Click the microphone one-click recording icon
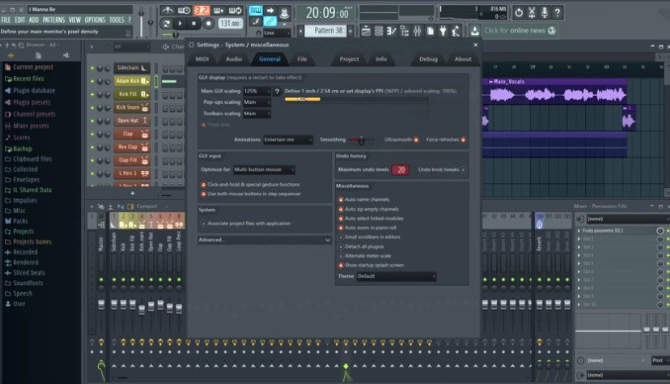670x384 pixels. (x=544, y=12)
